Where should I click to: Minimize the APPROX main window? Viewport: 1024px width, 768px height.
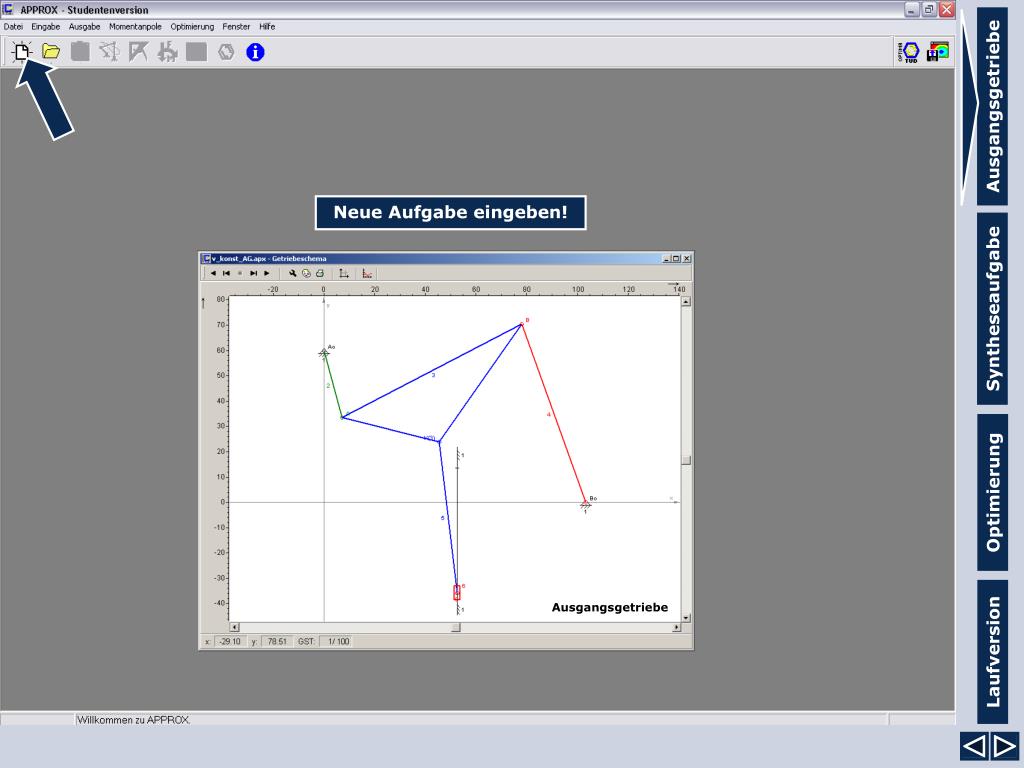pyautogui.click(x=912, y=9)
